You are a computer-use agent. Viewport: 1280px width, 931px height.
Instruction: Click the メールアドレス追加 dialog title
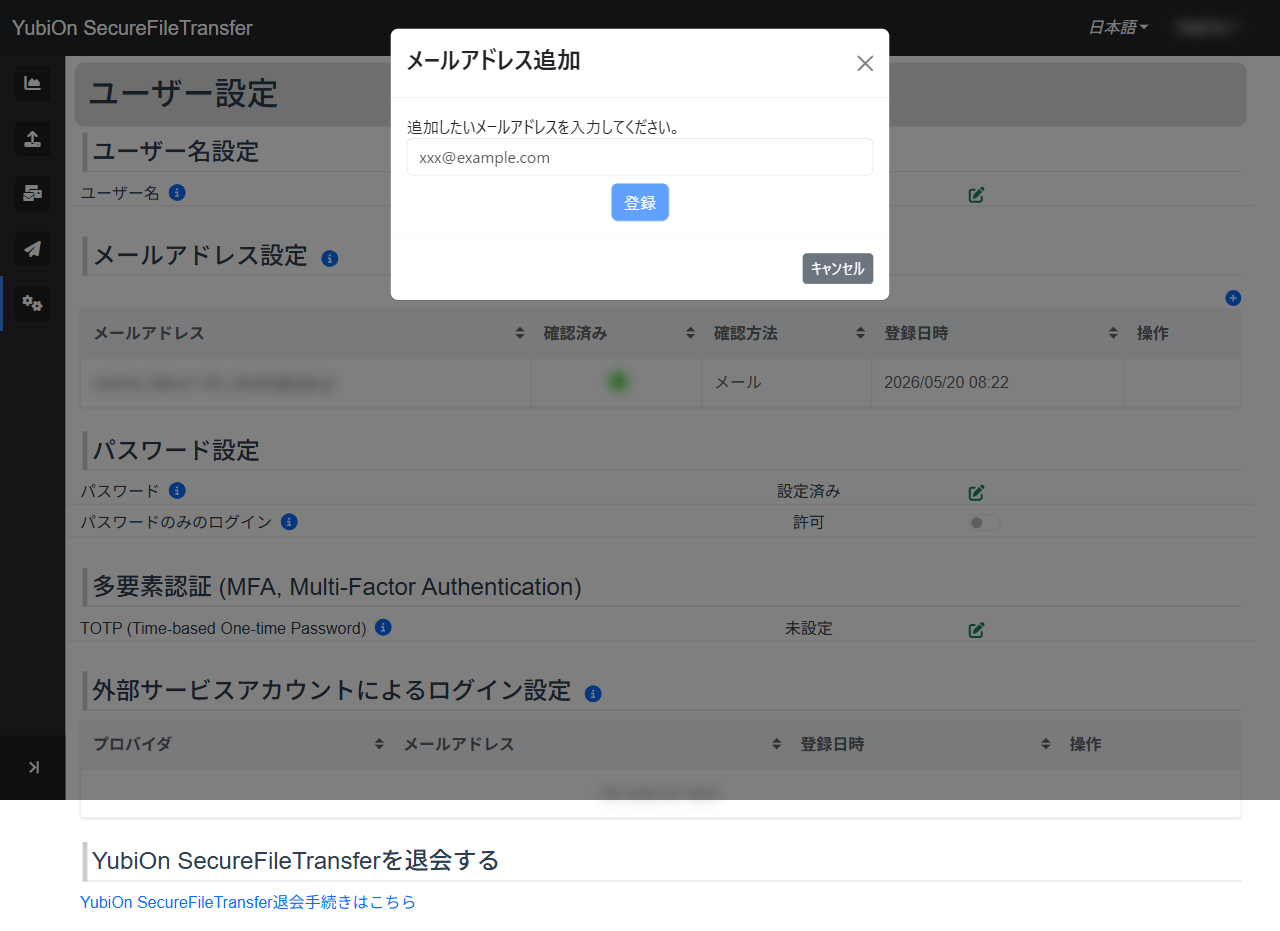tap(493, 60)
